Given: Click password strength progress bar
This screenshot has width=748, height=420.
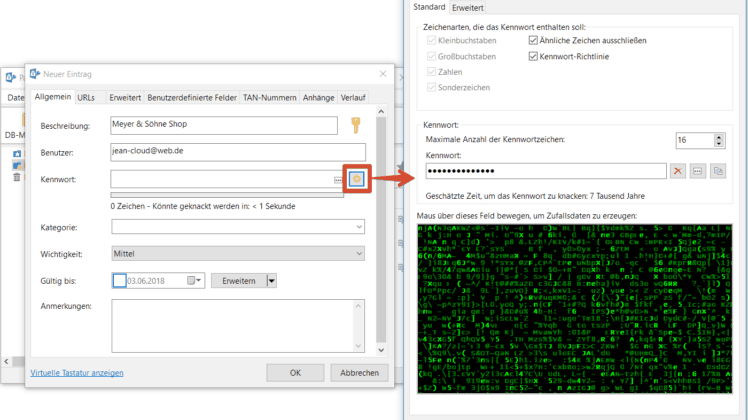Looking at the screenshot, I should pos(227,195).
